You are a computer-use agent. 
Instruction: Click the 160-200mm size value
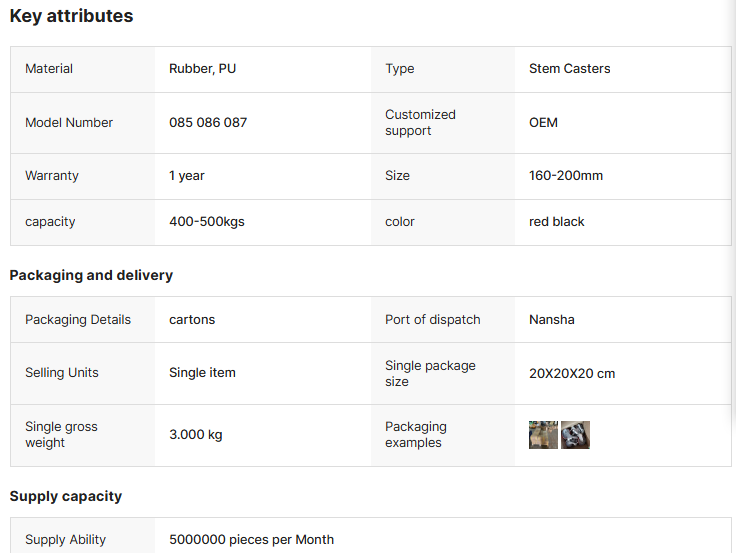(x=566, y=176)
